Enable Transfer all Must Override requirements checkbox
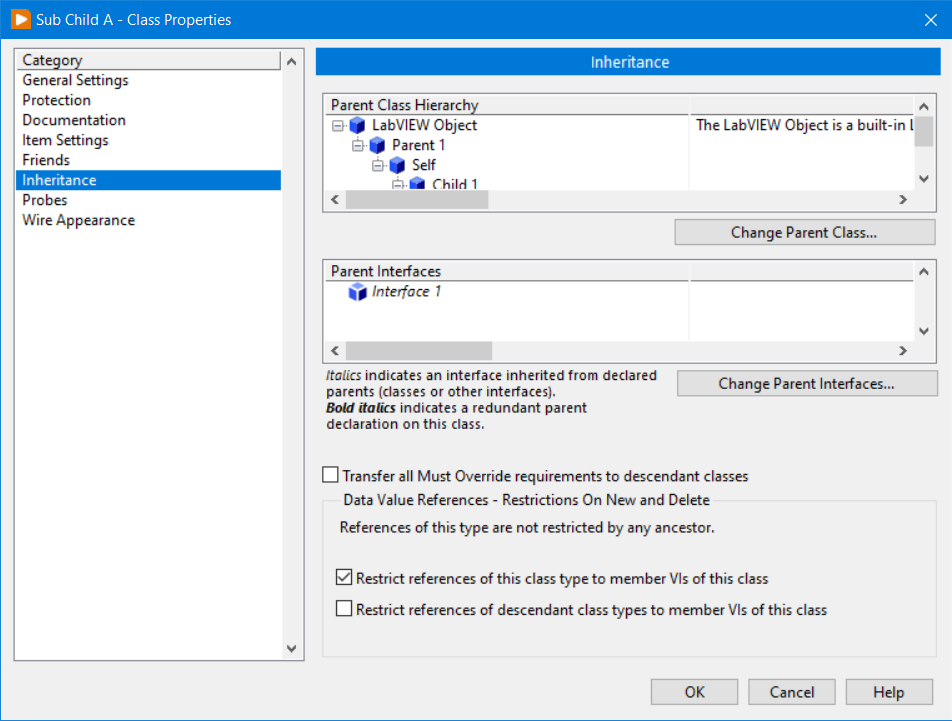952x721 pixels. (x=330, y=475)
